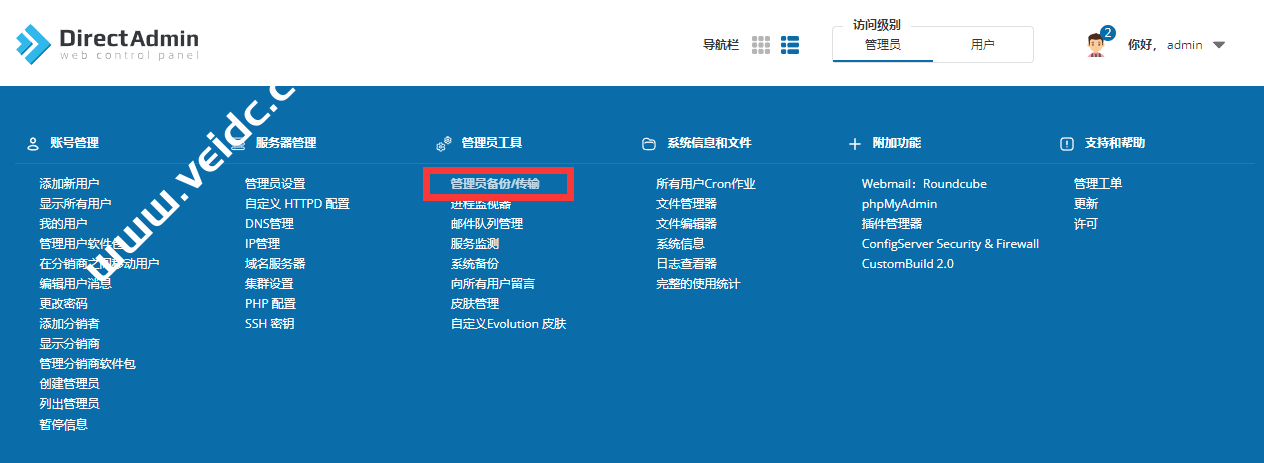
Task: Open 添加分销者
Action: (69, 324)
